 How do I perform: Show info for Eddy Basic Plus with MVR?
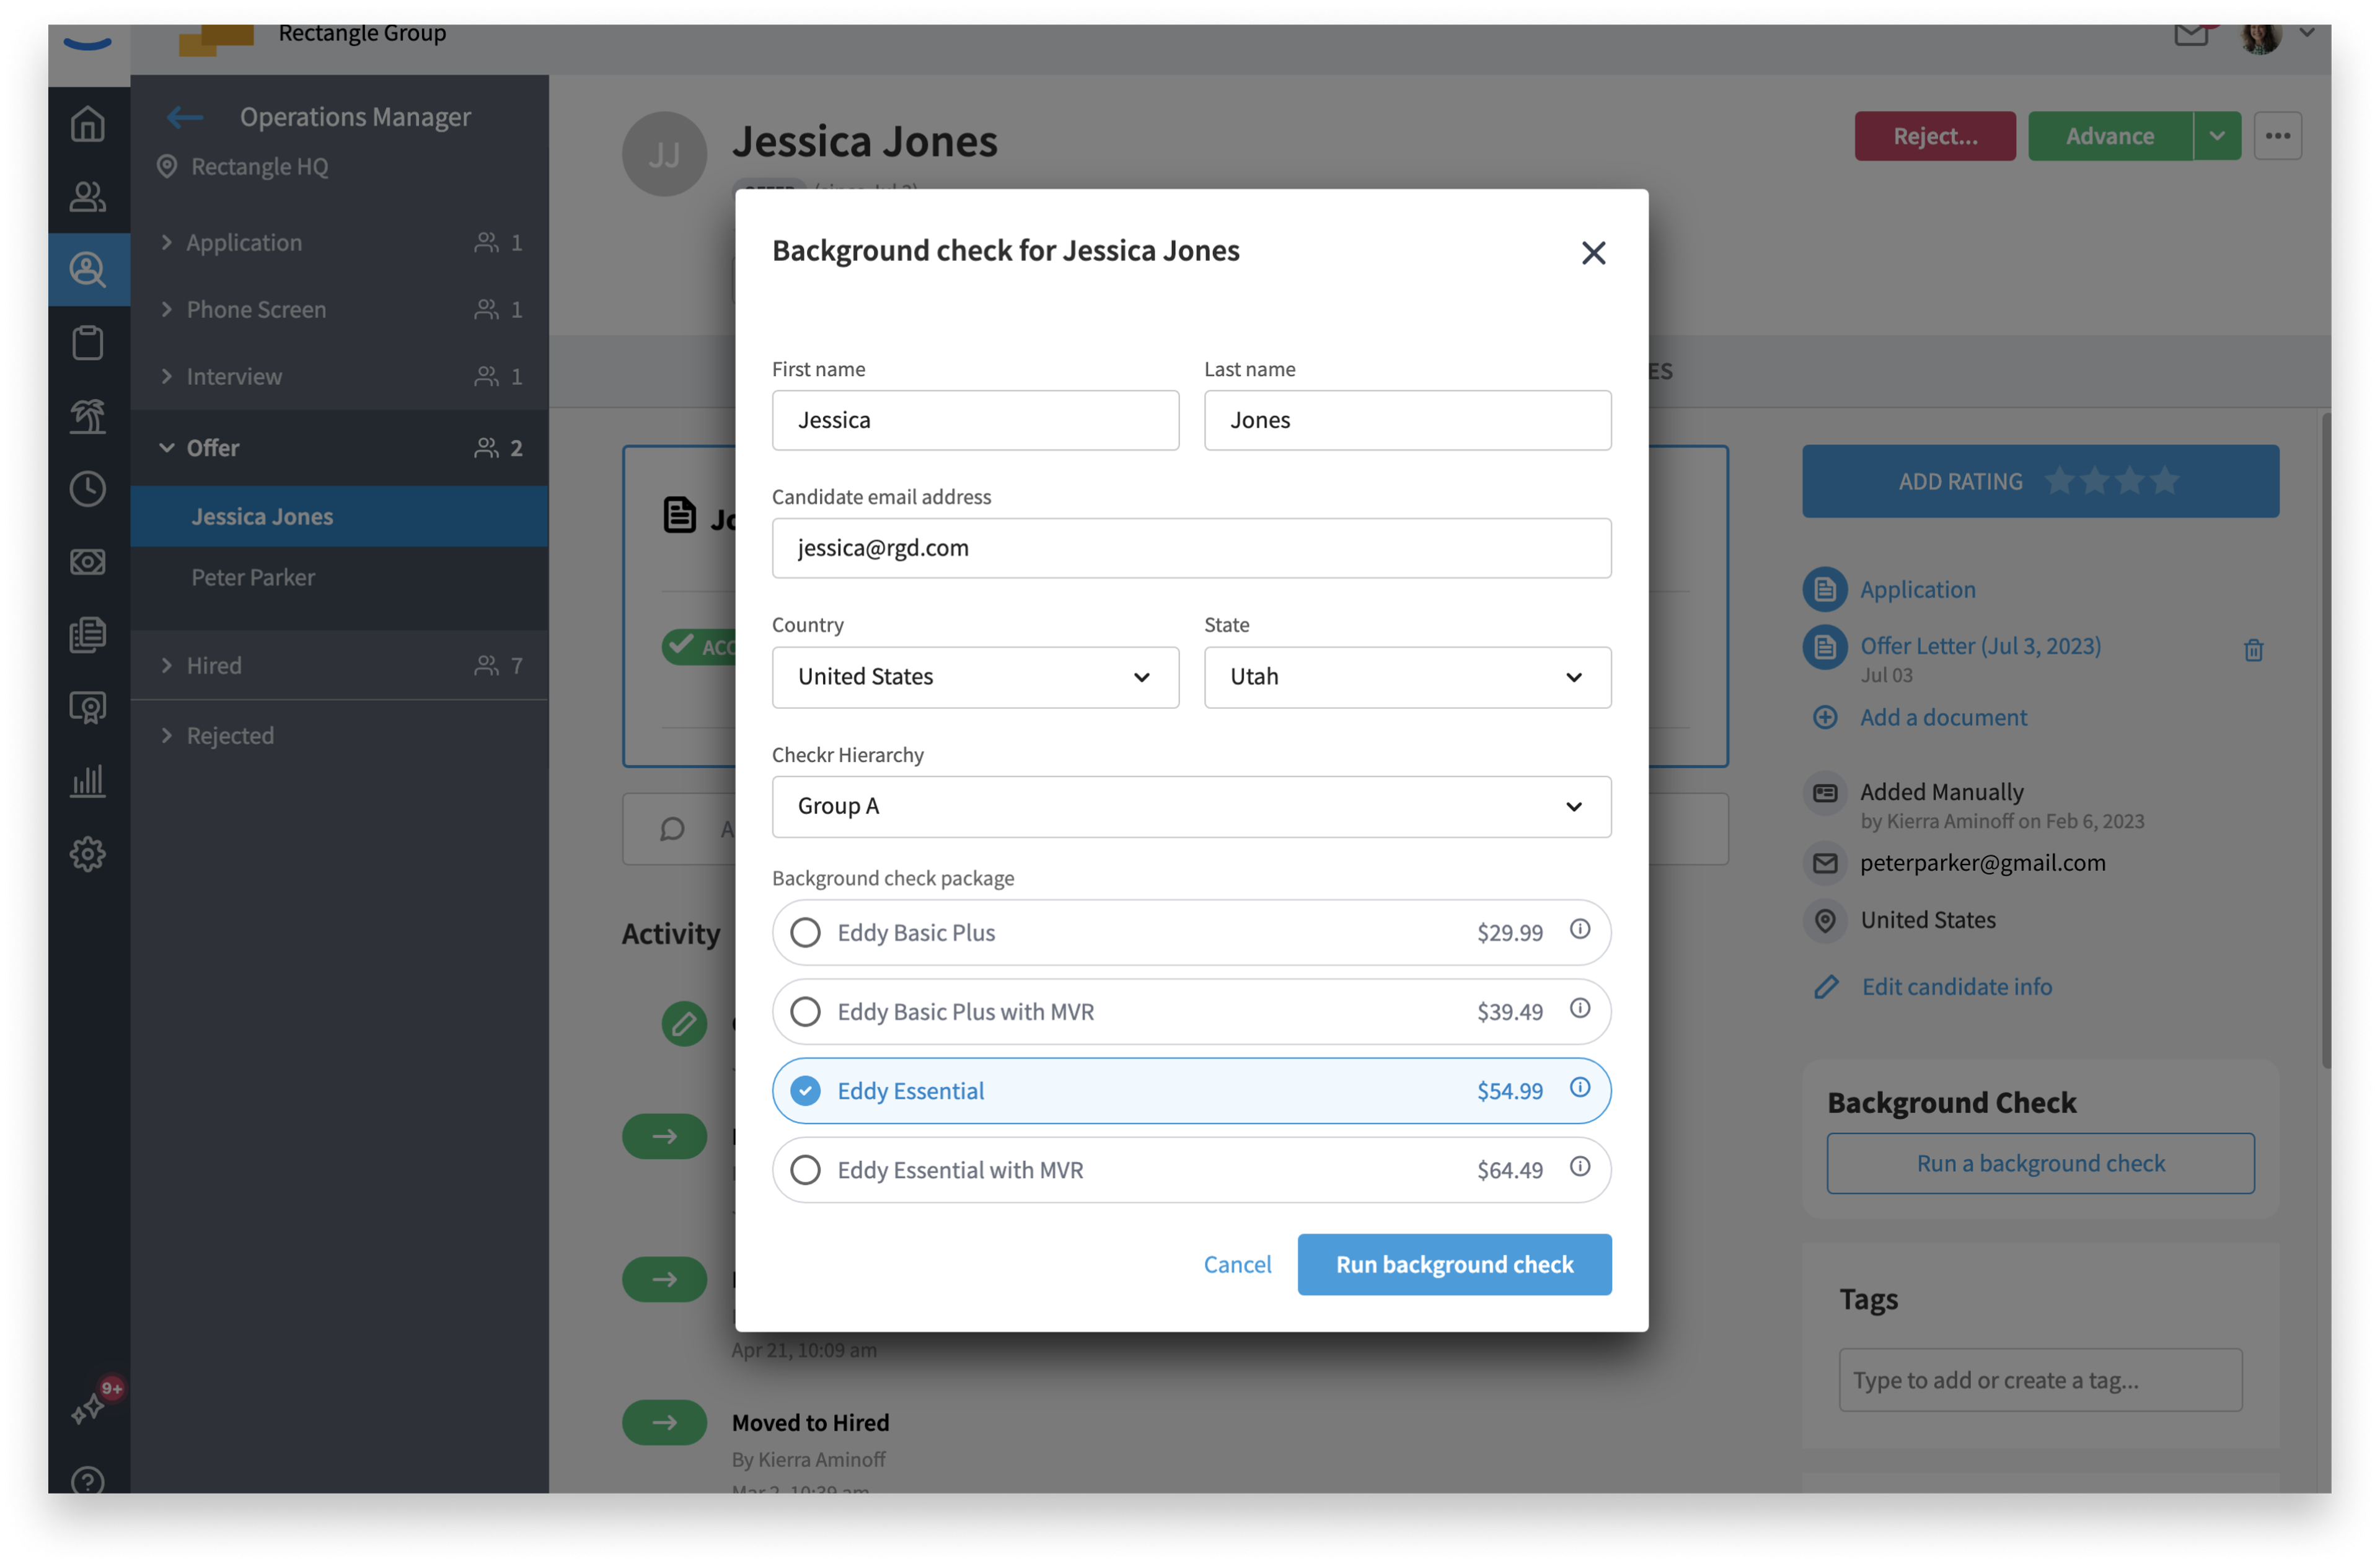click(x=1580, y=1008)
